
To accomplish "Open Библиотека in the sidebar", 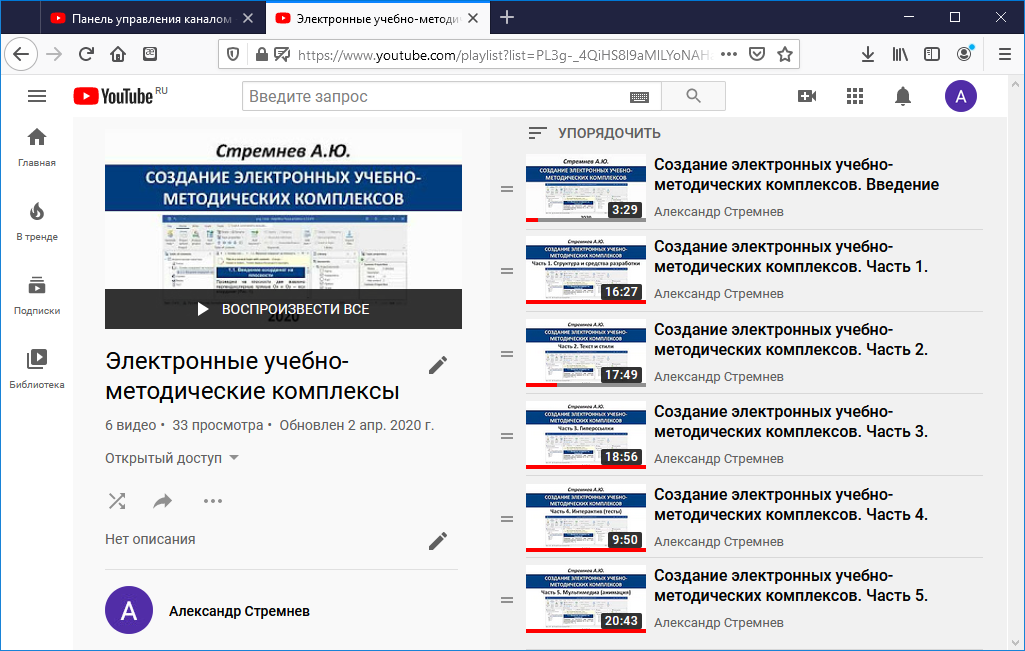I will (37, 369).
